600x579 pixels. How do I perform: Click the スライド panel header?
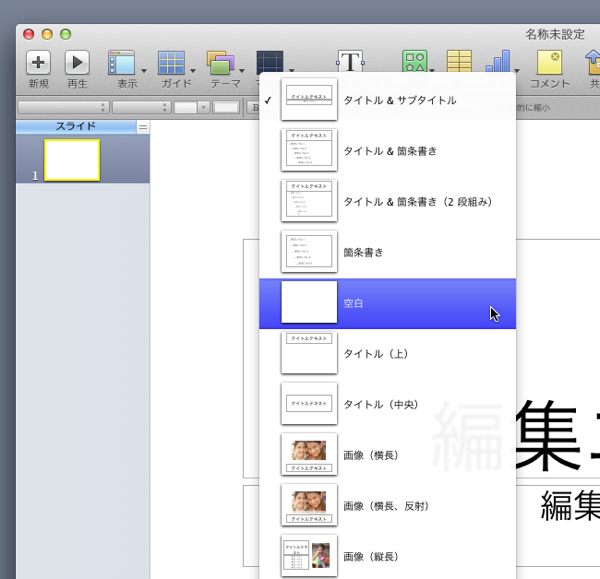tap(76, 126)
